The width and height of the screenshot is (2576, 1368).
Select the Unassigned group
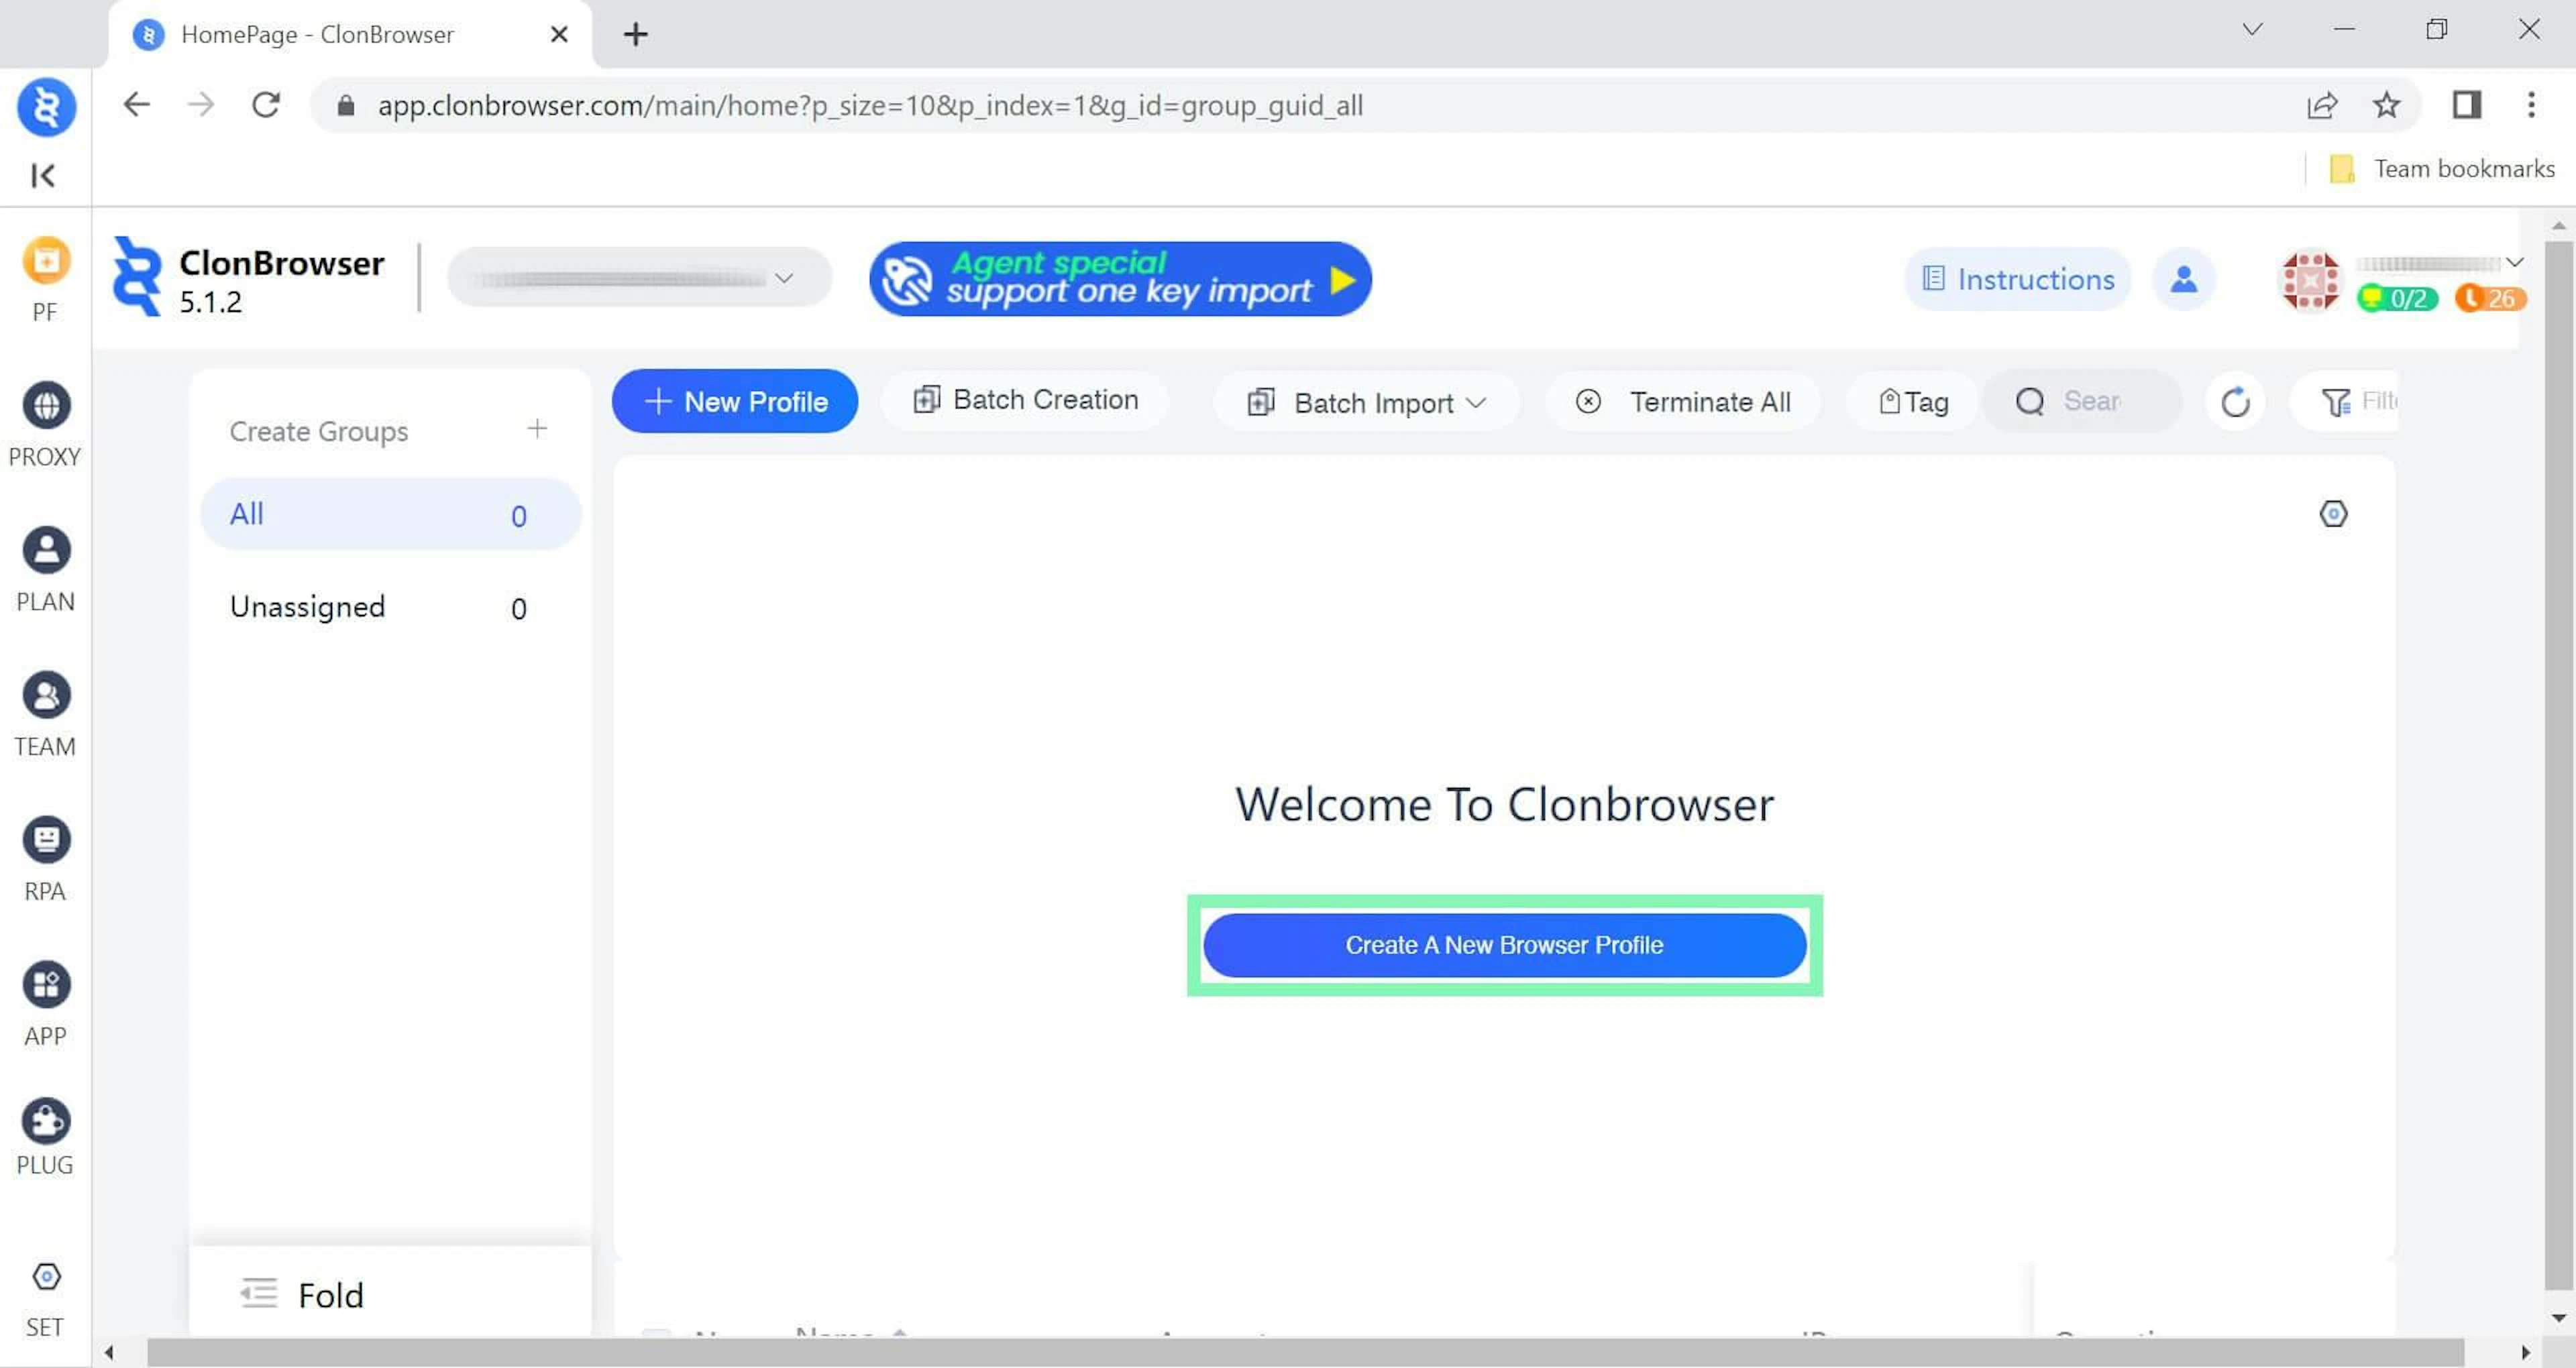pos(391,607)
